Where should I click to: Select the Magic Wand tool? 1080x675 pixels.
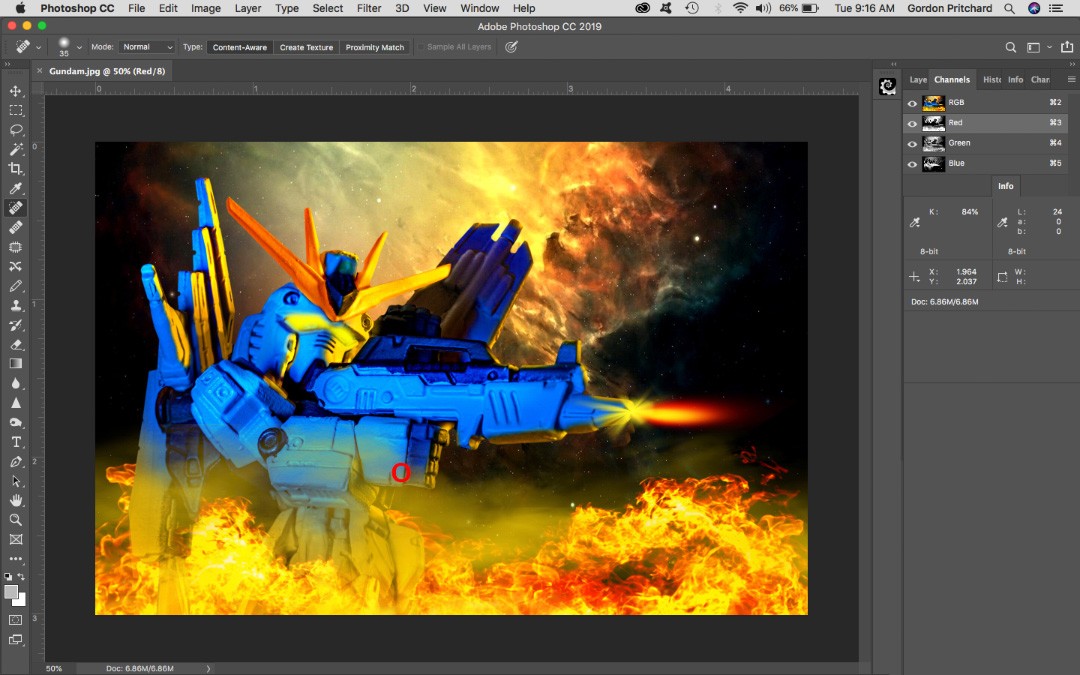(x=16, y=149)
